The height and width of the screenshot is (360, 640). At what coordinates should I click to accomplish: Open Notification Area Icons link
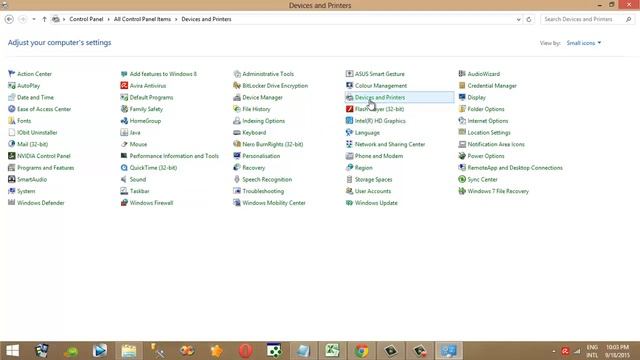[x=496, y=144]
